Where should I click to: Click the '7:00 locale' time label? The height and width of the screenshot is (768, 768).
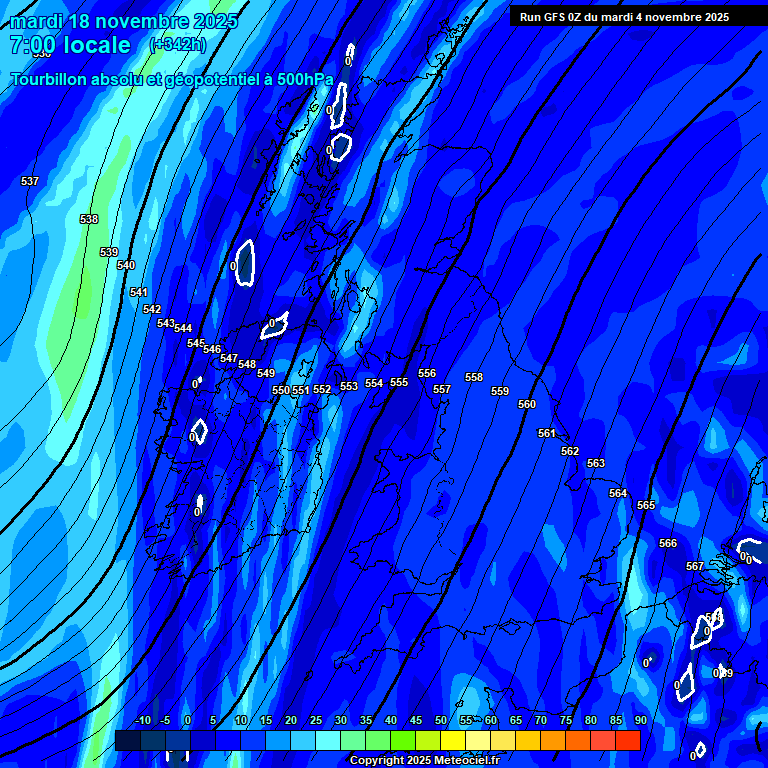pyautogui.click(x=70, y=45)
